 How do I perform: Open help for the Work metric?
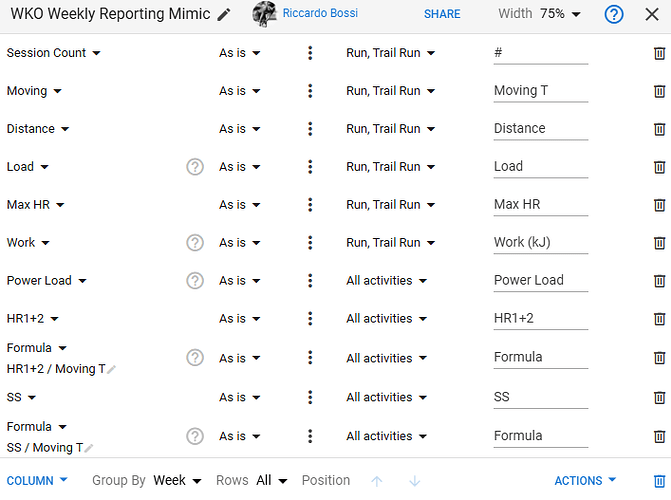click(x=195, y=243)
